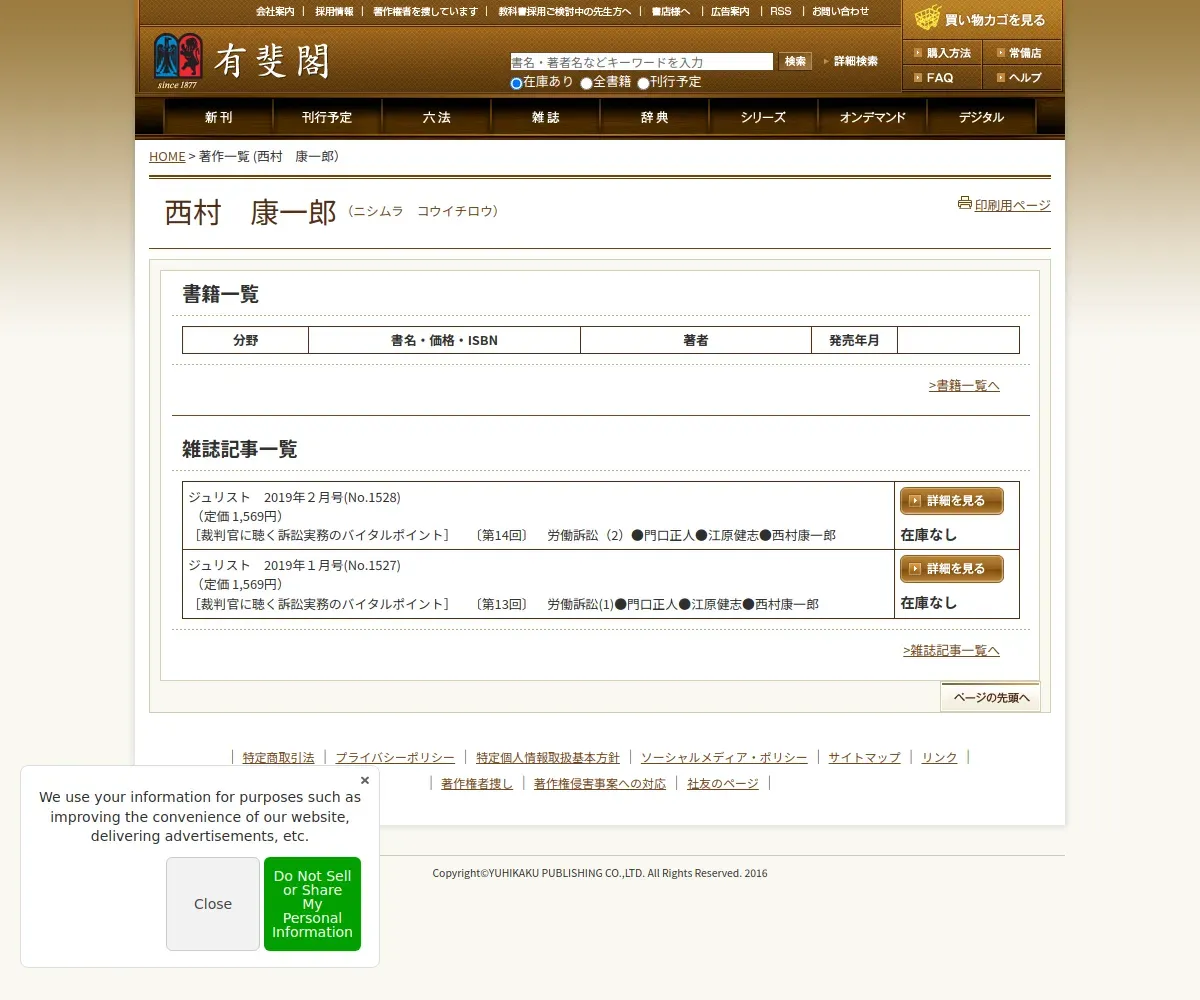This screenshot has width=1200, height=1000.
Task: Click 常備店 button
Action: click(1022, 53)
